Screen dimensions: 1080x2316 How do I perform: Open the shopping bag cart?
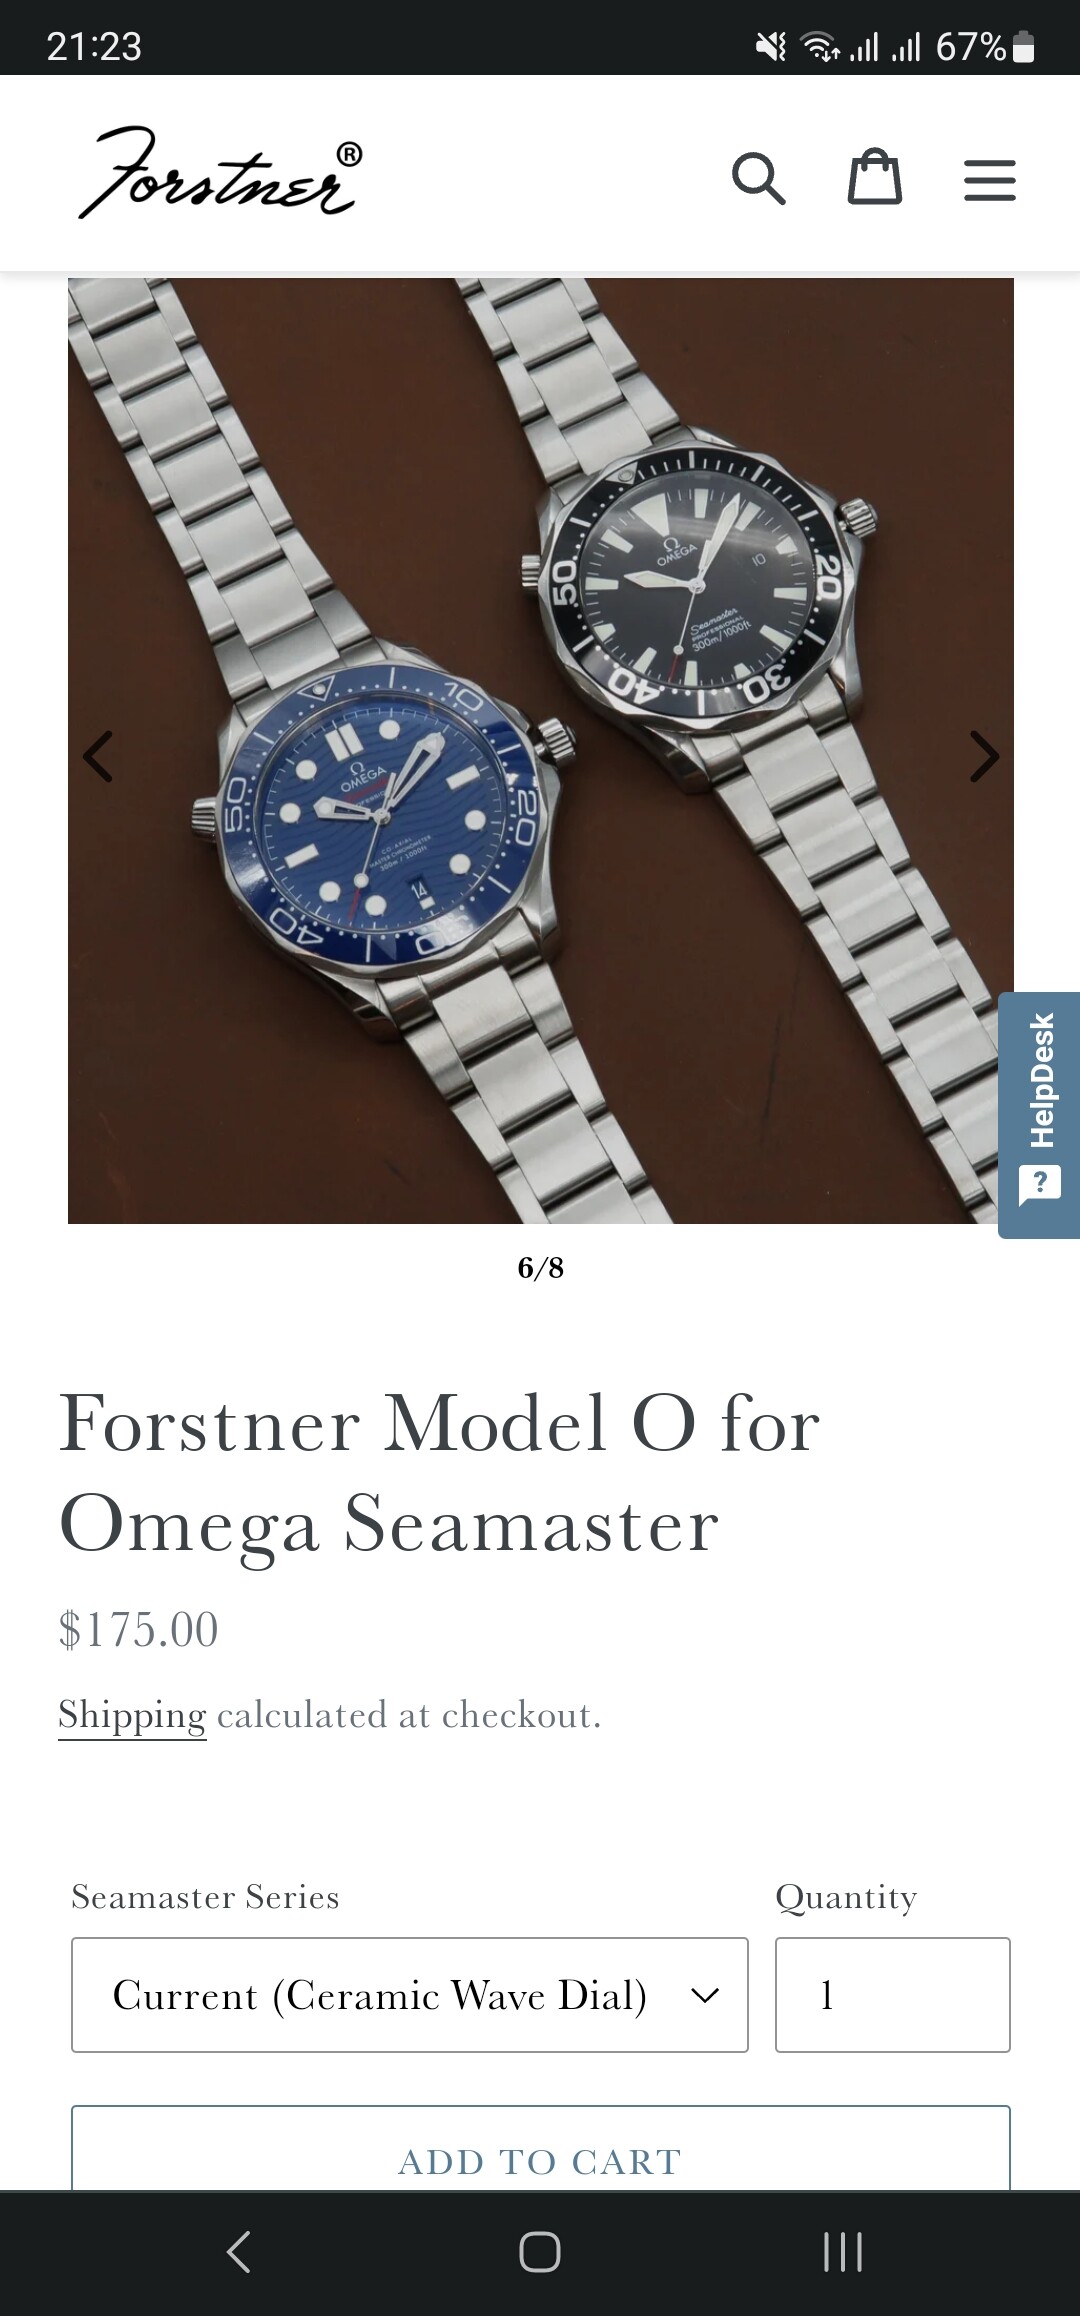(x=875, y=177)
